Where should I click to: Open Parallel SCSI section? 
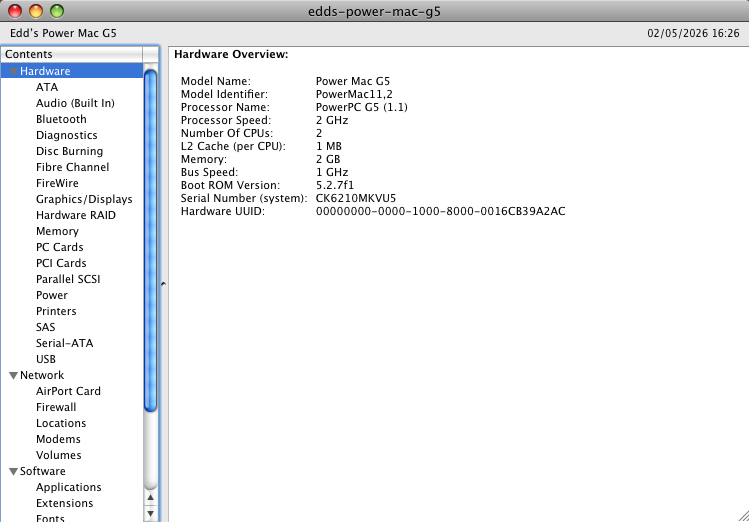point(68,279)
